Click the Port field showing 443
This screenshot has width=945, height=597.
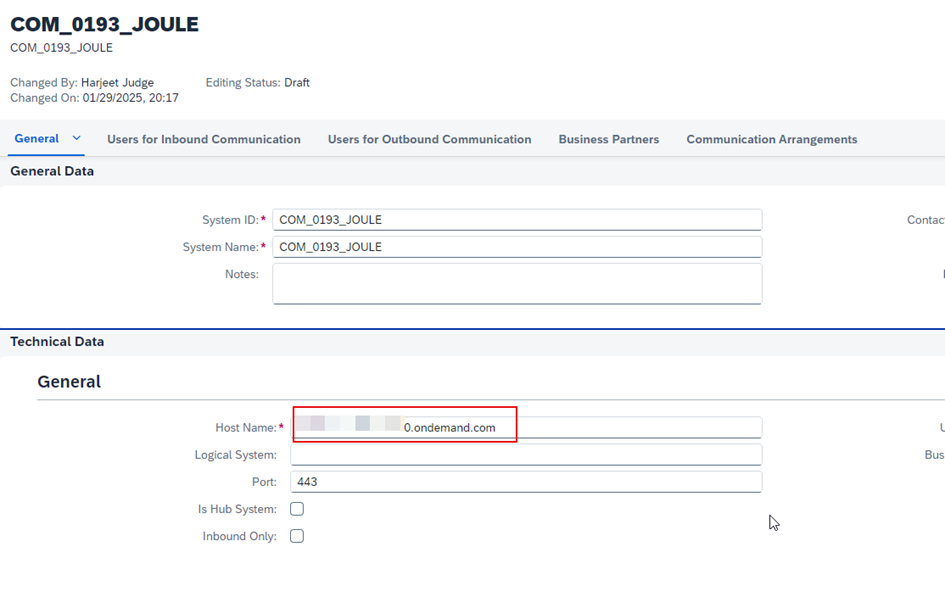coord(525,482)
